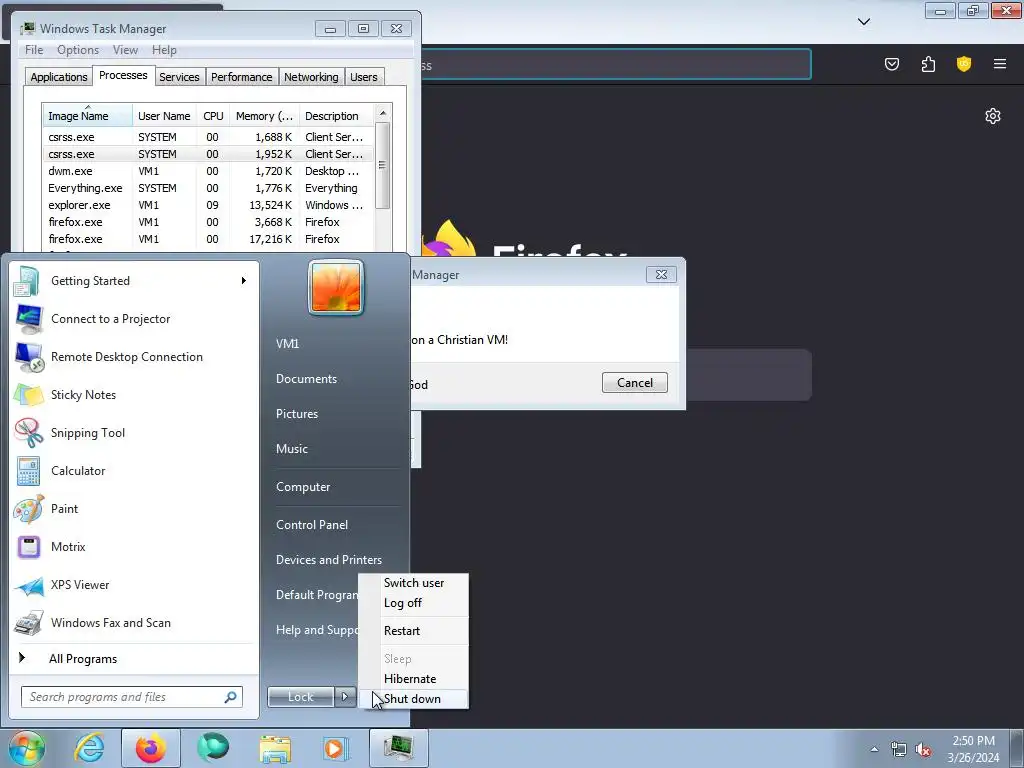Image resolution: width=1024 pixels, height=768 pixels.
Task: Switch to Task Manager taskbar button
Action: coord(398,748)
